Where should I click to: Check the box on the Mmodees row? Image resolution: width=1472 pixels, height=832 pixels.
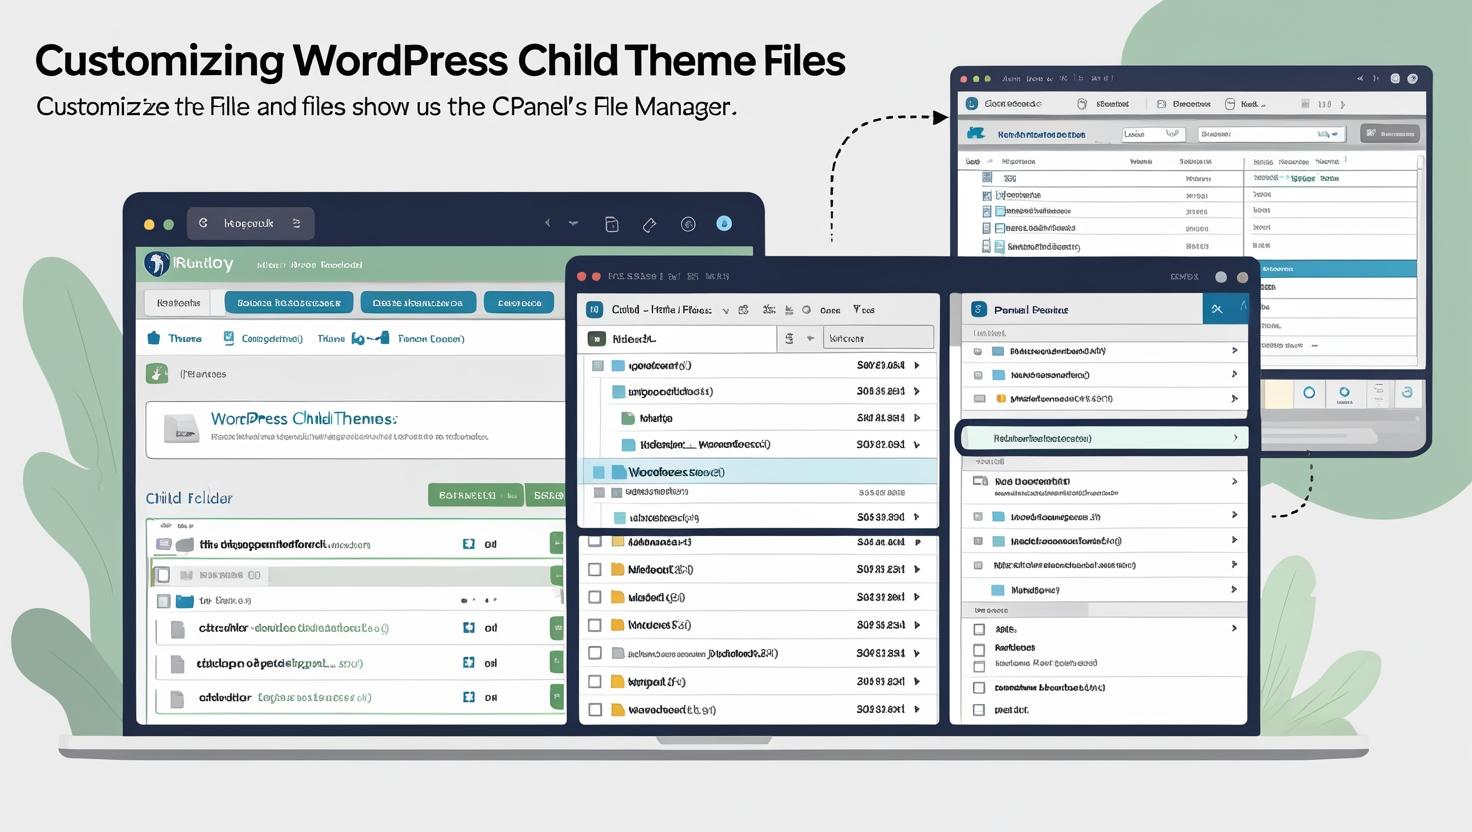click(x=594, y=625)
